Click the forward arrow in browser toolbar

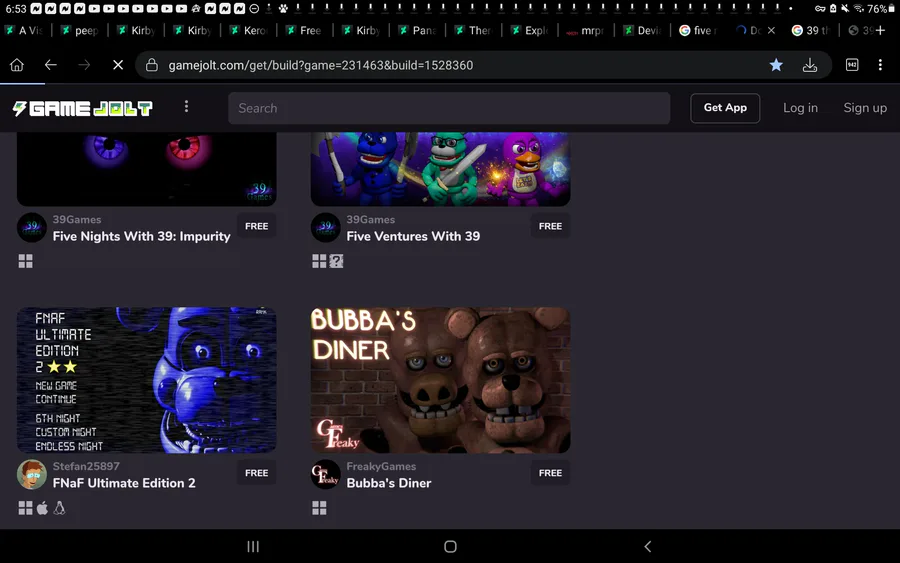84,65
